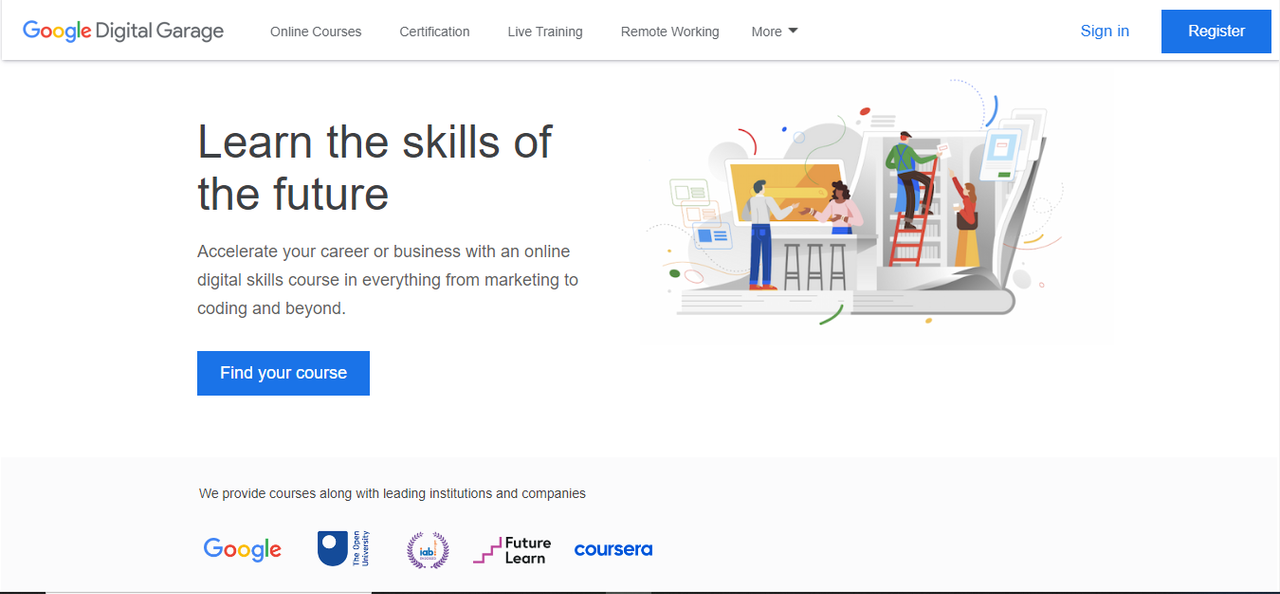Click the IAB partner logo
The image size is (1280, 594).
[x=428, y=550]
